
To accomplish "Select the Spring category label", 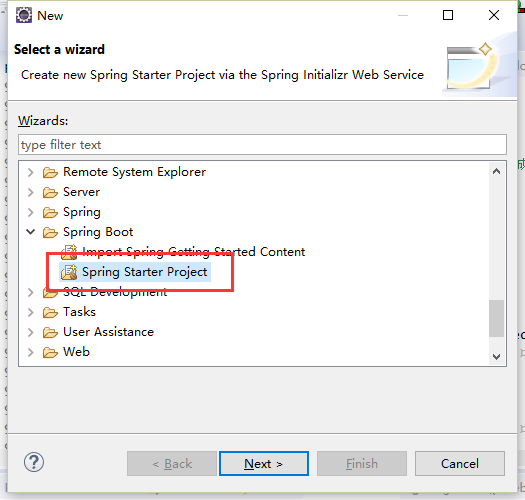I will (82, 212).
